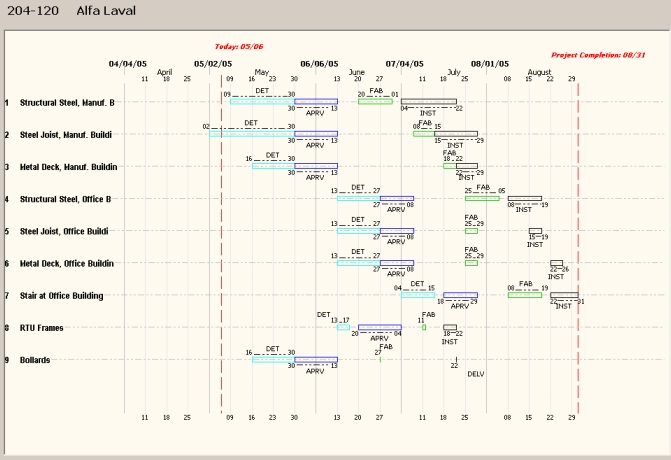Click the green FAB bar for Structural Steel, Office B
Image resolution: width=671 pixels, height=460 pixels.
click(481, 198)
